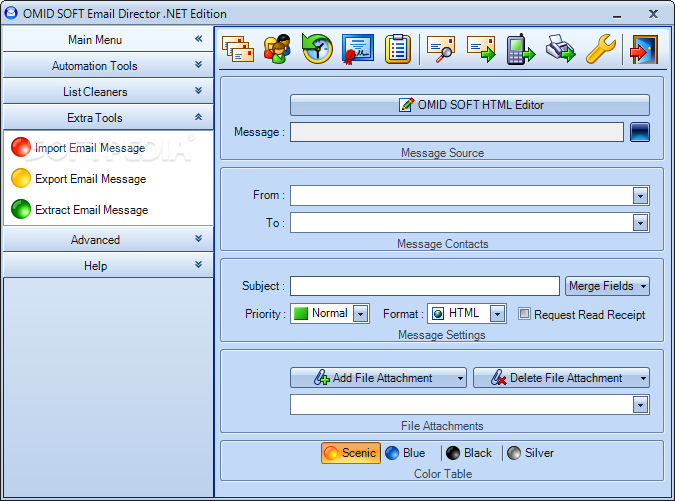Click Export Email Message link
This screenshot has width=675, height=501.
(x=91, y=179)
